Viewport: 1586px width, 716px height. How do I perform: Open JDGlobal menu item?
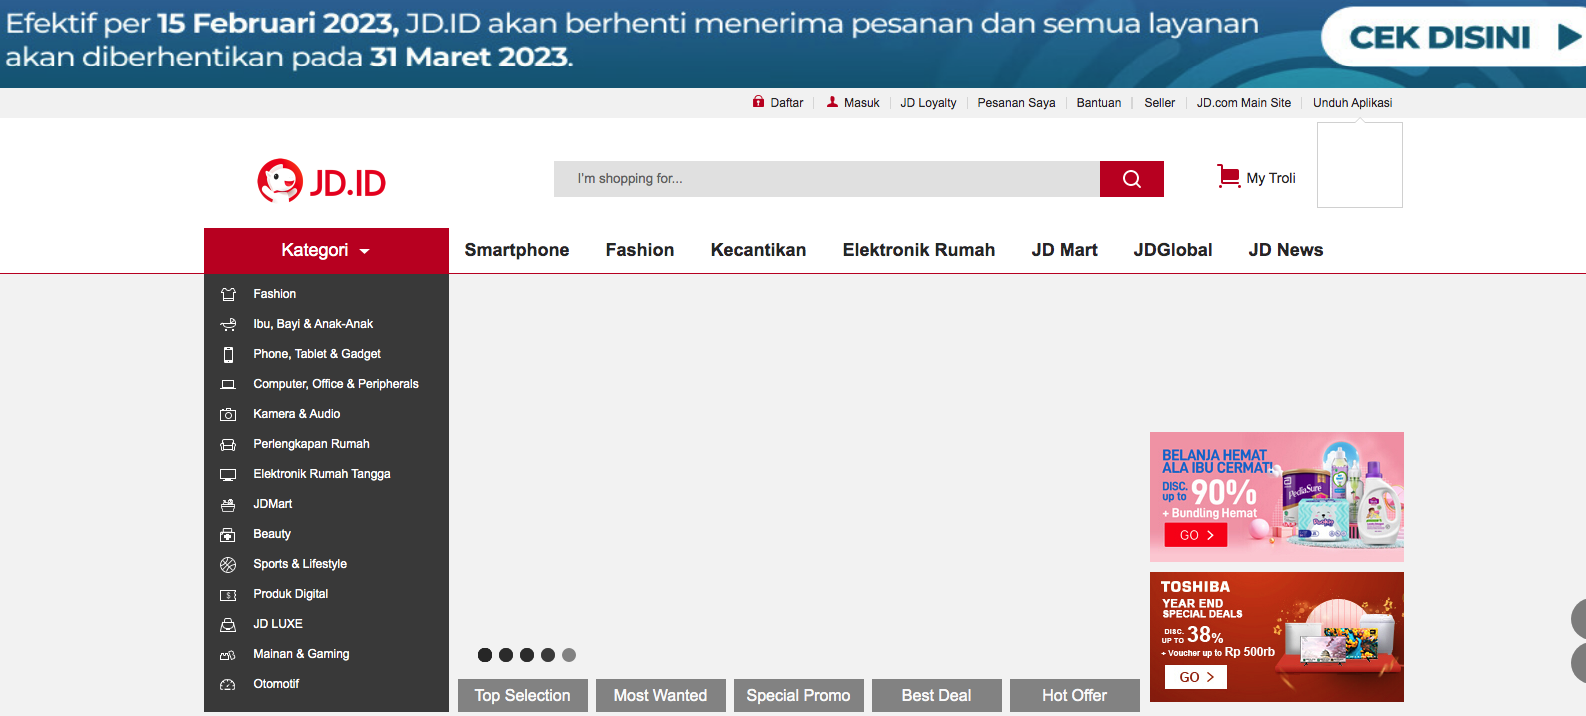pos(1173,250)
